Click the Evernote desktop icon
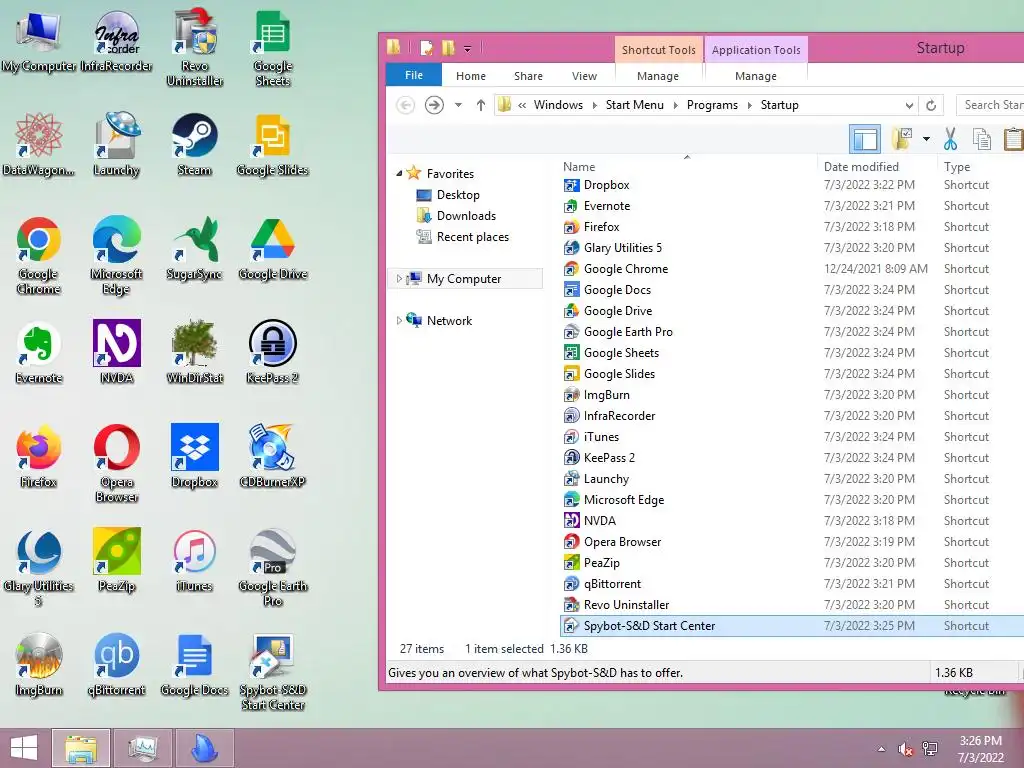Viewport: 1024px width, 768px height. click(x=39, y=353)
